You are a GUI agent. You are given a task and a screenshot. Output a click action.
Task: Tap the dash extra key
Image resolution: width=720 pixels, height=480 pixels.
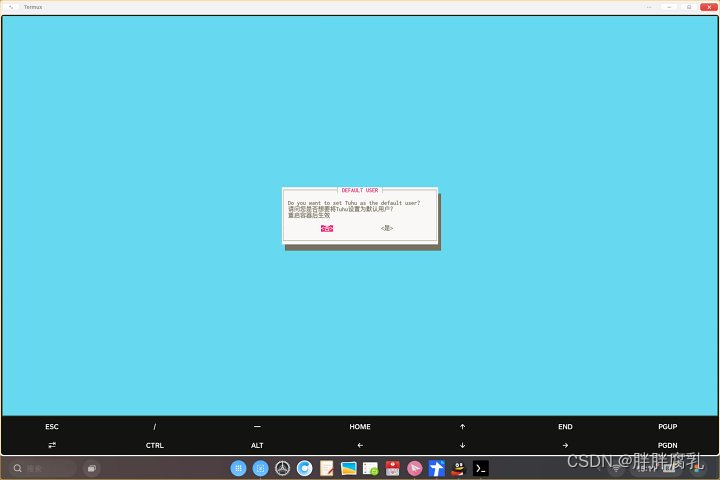pos(257,427)
